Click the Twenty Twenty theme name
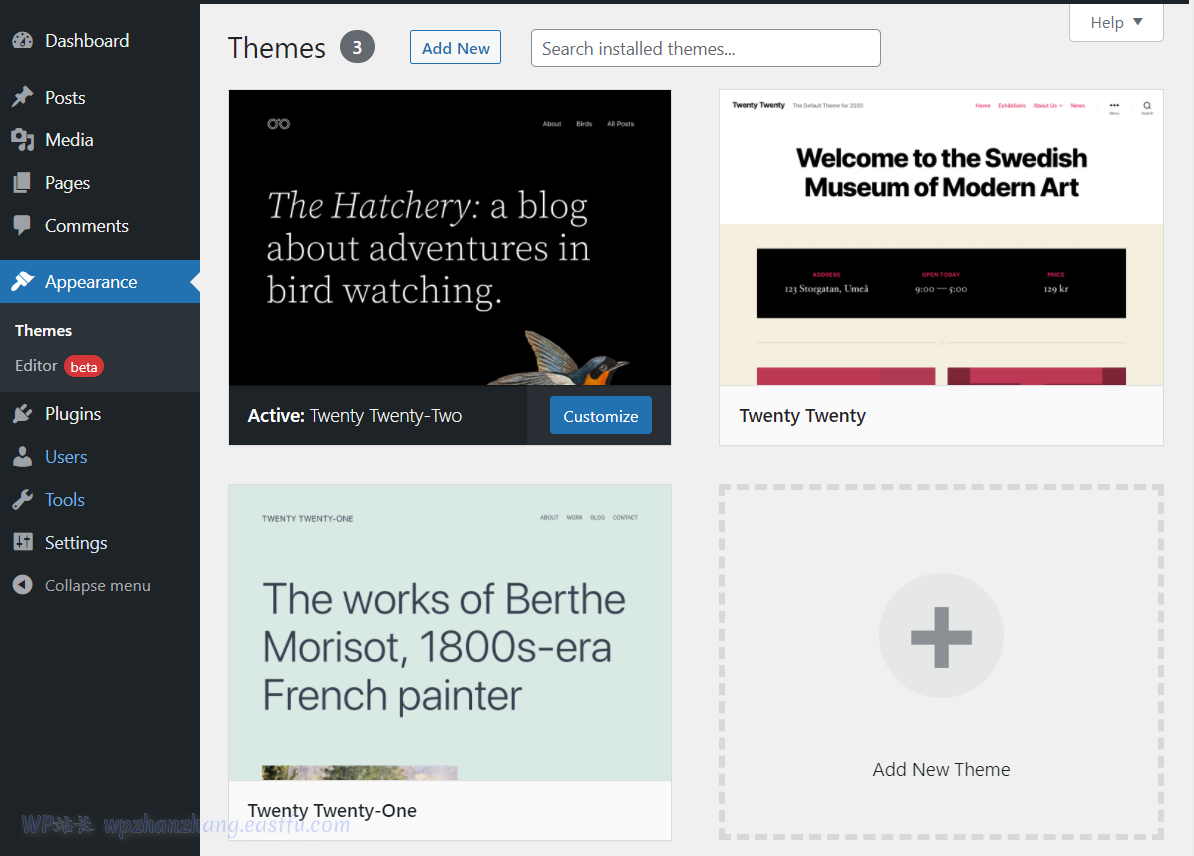The width and height of the screenshot is (1194, 856). pos(803,416)
